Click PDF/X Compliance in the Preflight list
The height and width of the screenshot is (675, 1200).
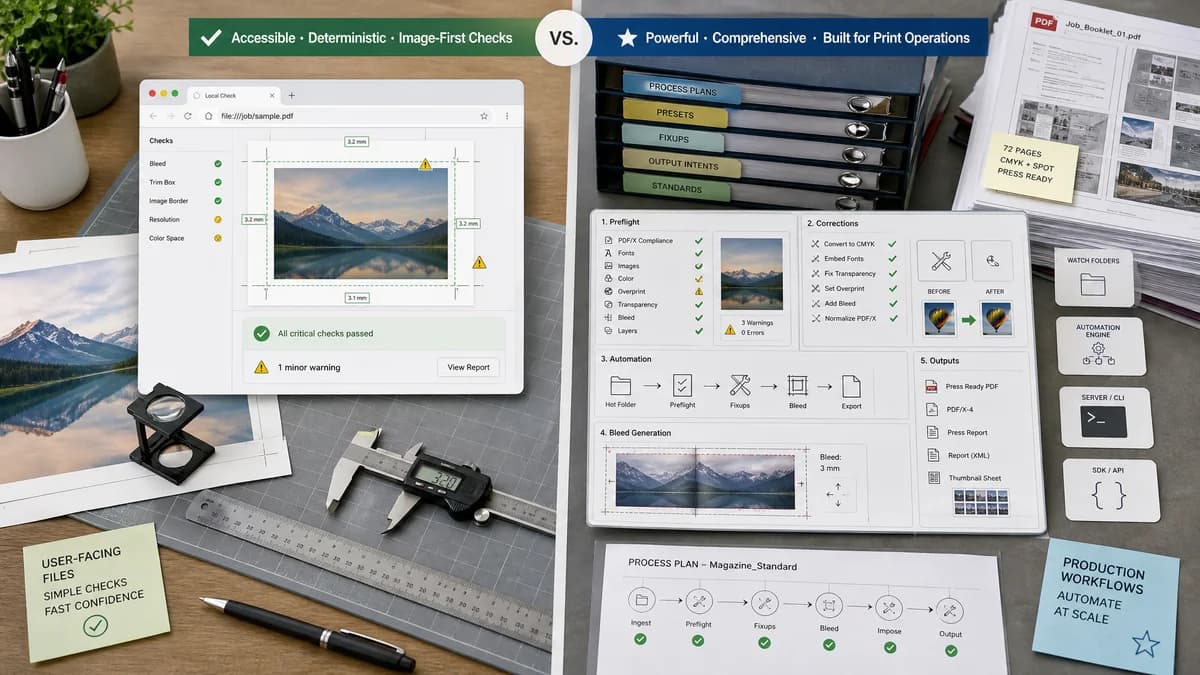(655, 241)
